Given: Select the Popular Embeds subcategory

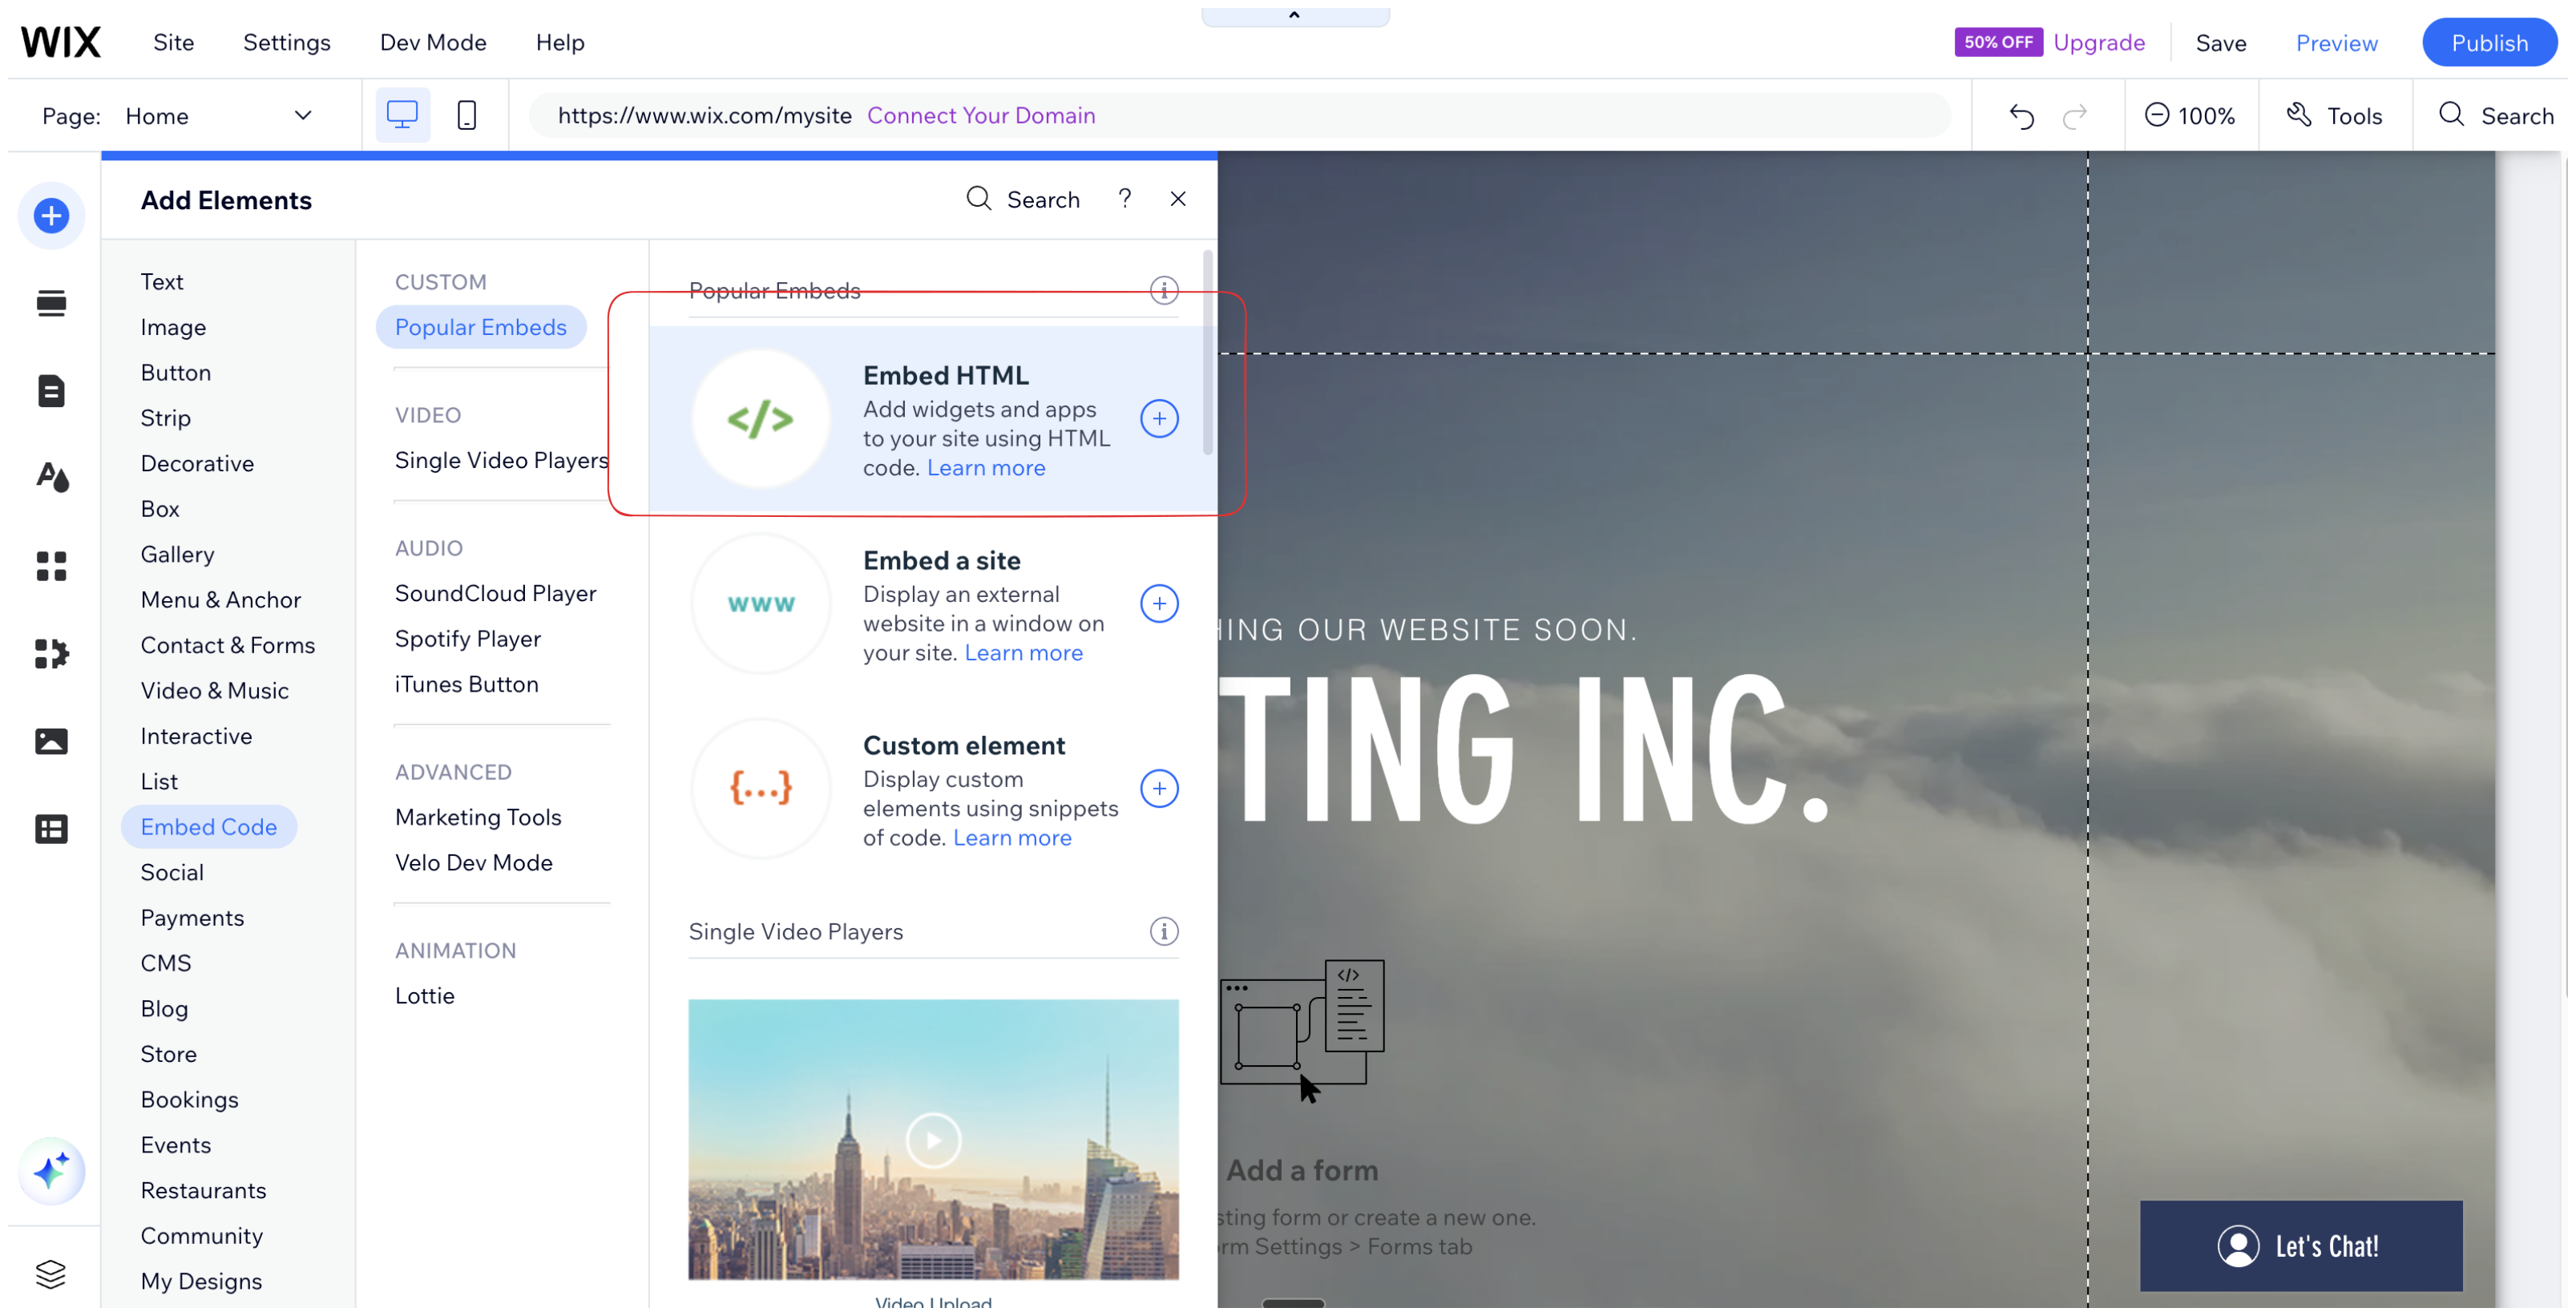Looking at the screenshot, I should click(480, 327).
